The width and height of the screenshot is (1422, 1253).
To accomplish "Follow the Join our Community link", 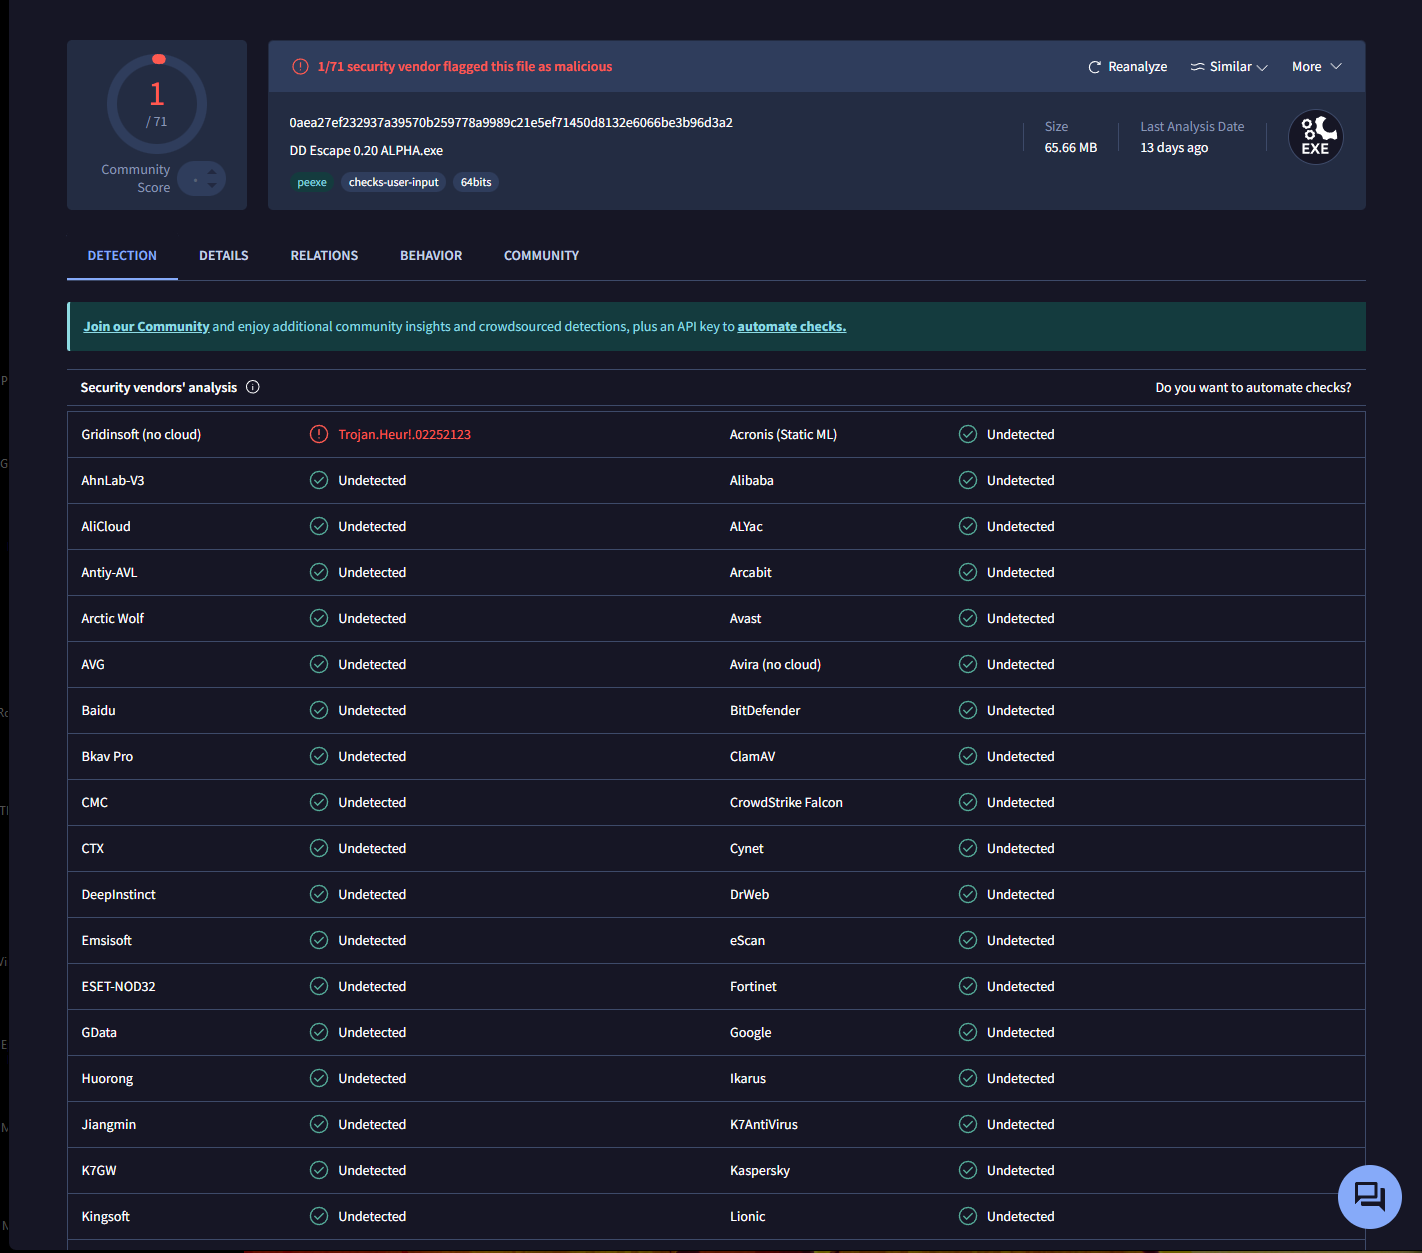I will coord(146,327).
